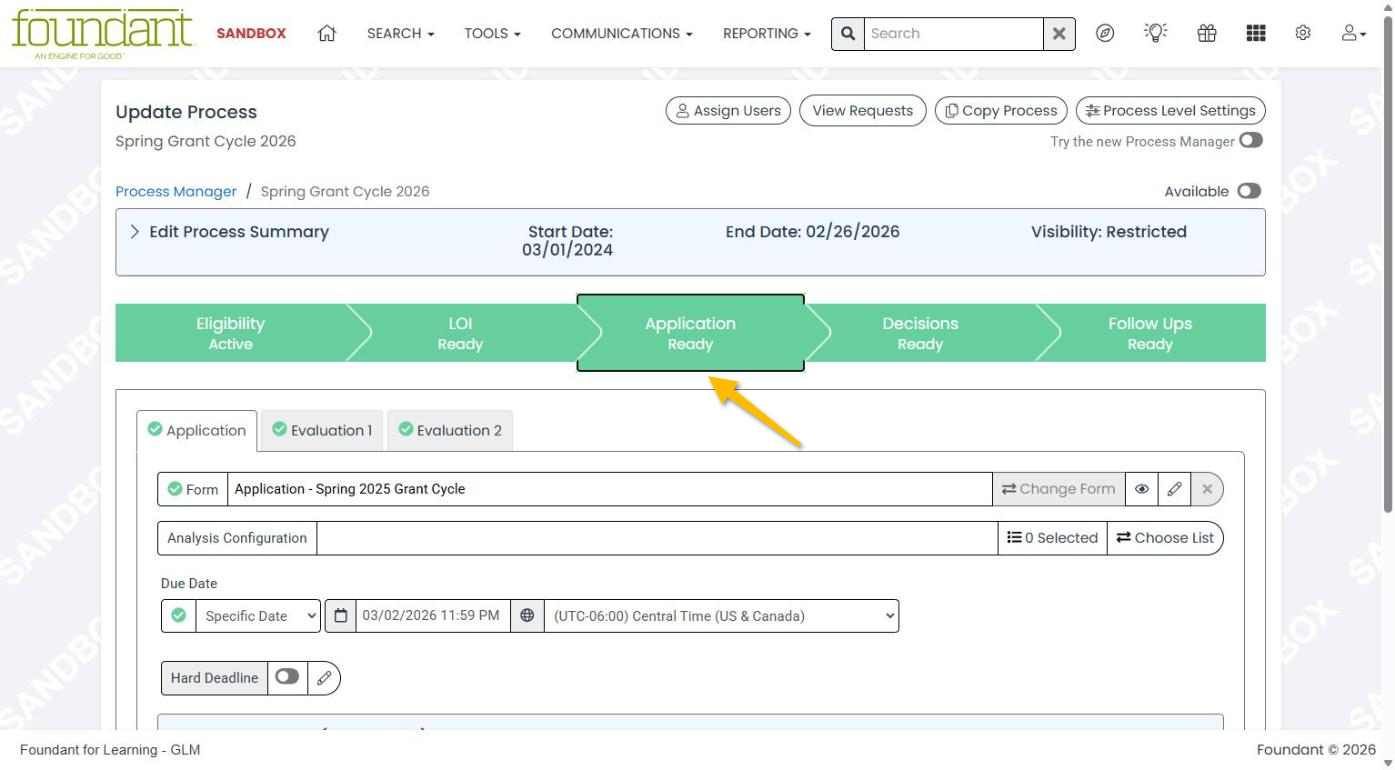
Task: Preview the form with the eye icon
Action: (x=1142, y=489)
